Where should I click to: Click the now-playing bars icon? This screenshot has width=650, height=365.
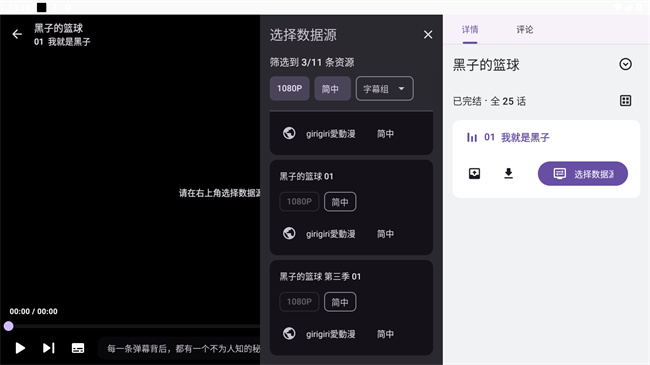coord(472,137)
